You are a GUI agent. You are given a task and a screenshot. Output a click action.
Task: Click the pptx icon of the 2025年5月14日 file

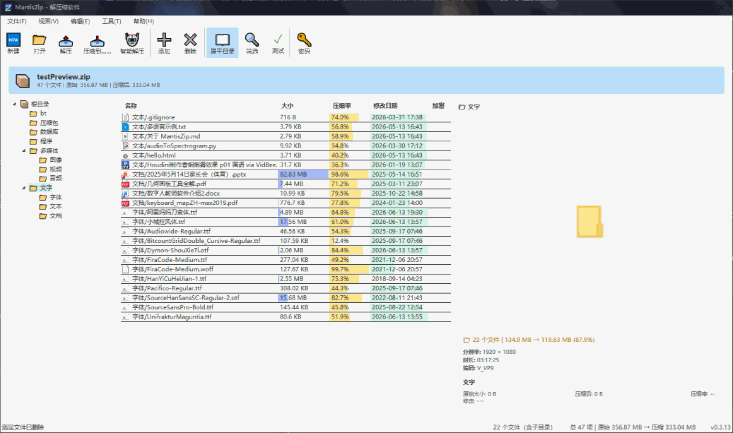point(125,174)
